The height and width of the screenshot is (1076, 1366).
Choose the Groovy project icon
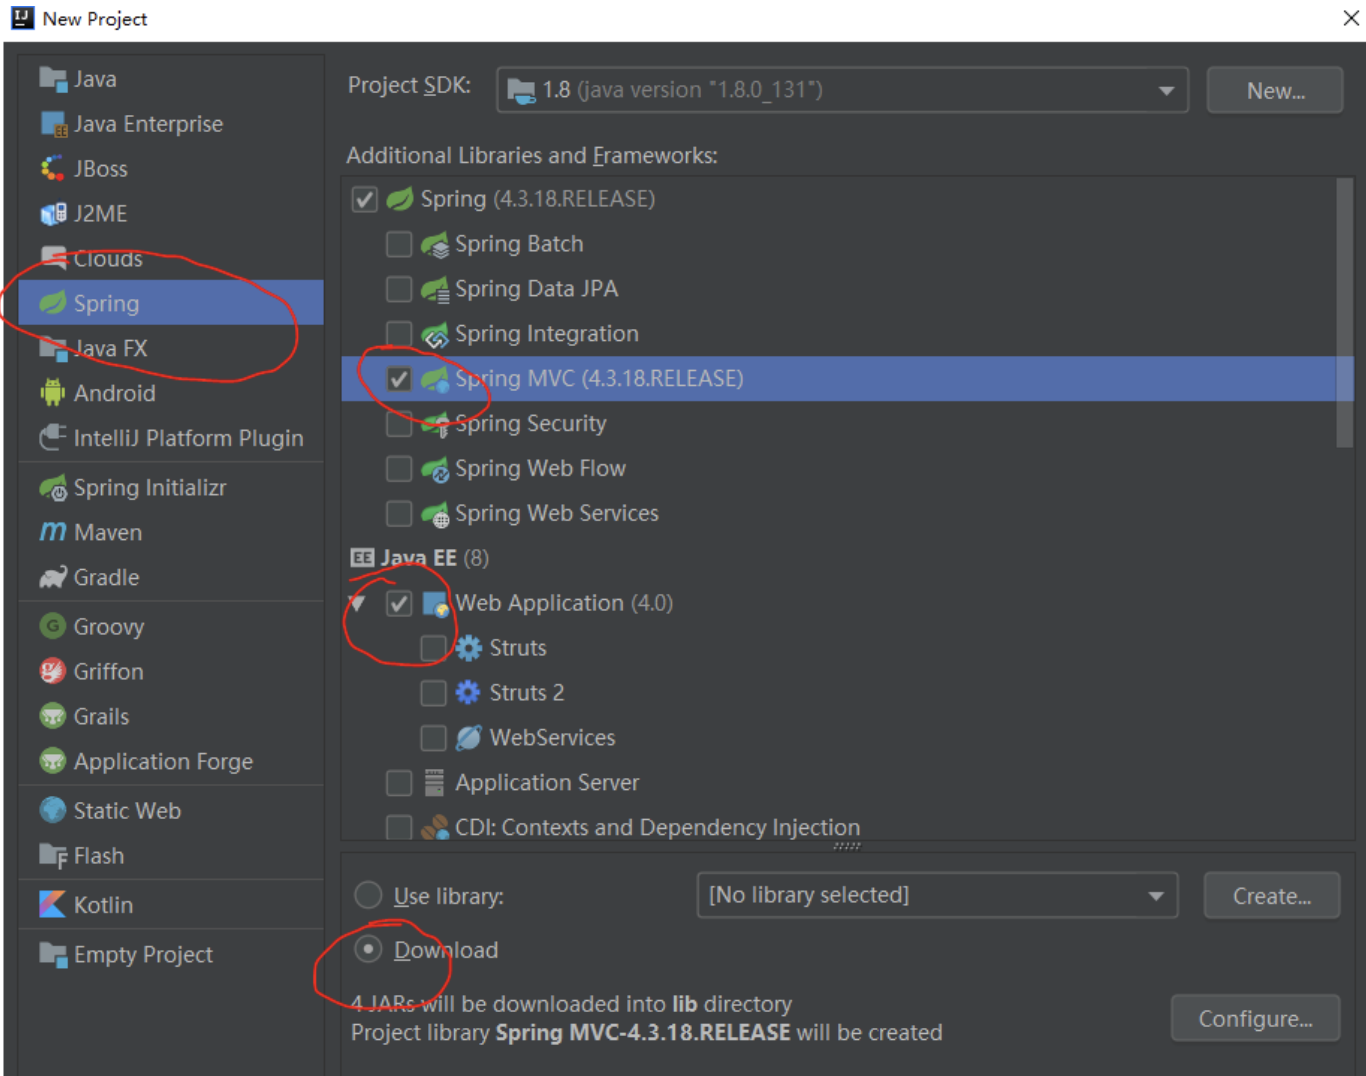[x=53, y=627]
